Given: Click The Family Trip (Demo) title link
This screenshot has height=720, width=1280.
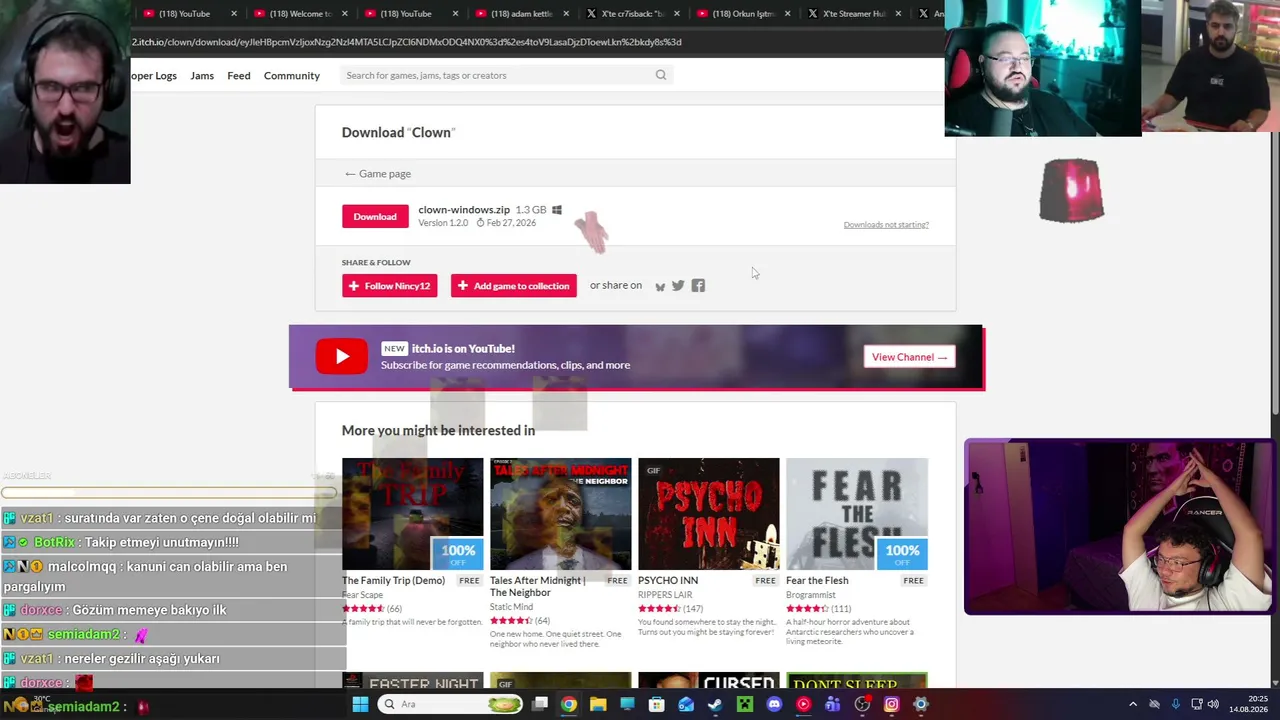Looking at the screenshot, I should pyautogui.click(x=393, y=581).
